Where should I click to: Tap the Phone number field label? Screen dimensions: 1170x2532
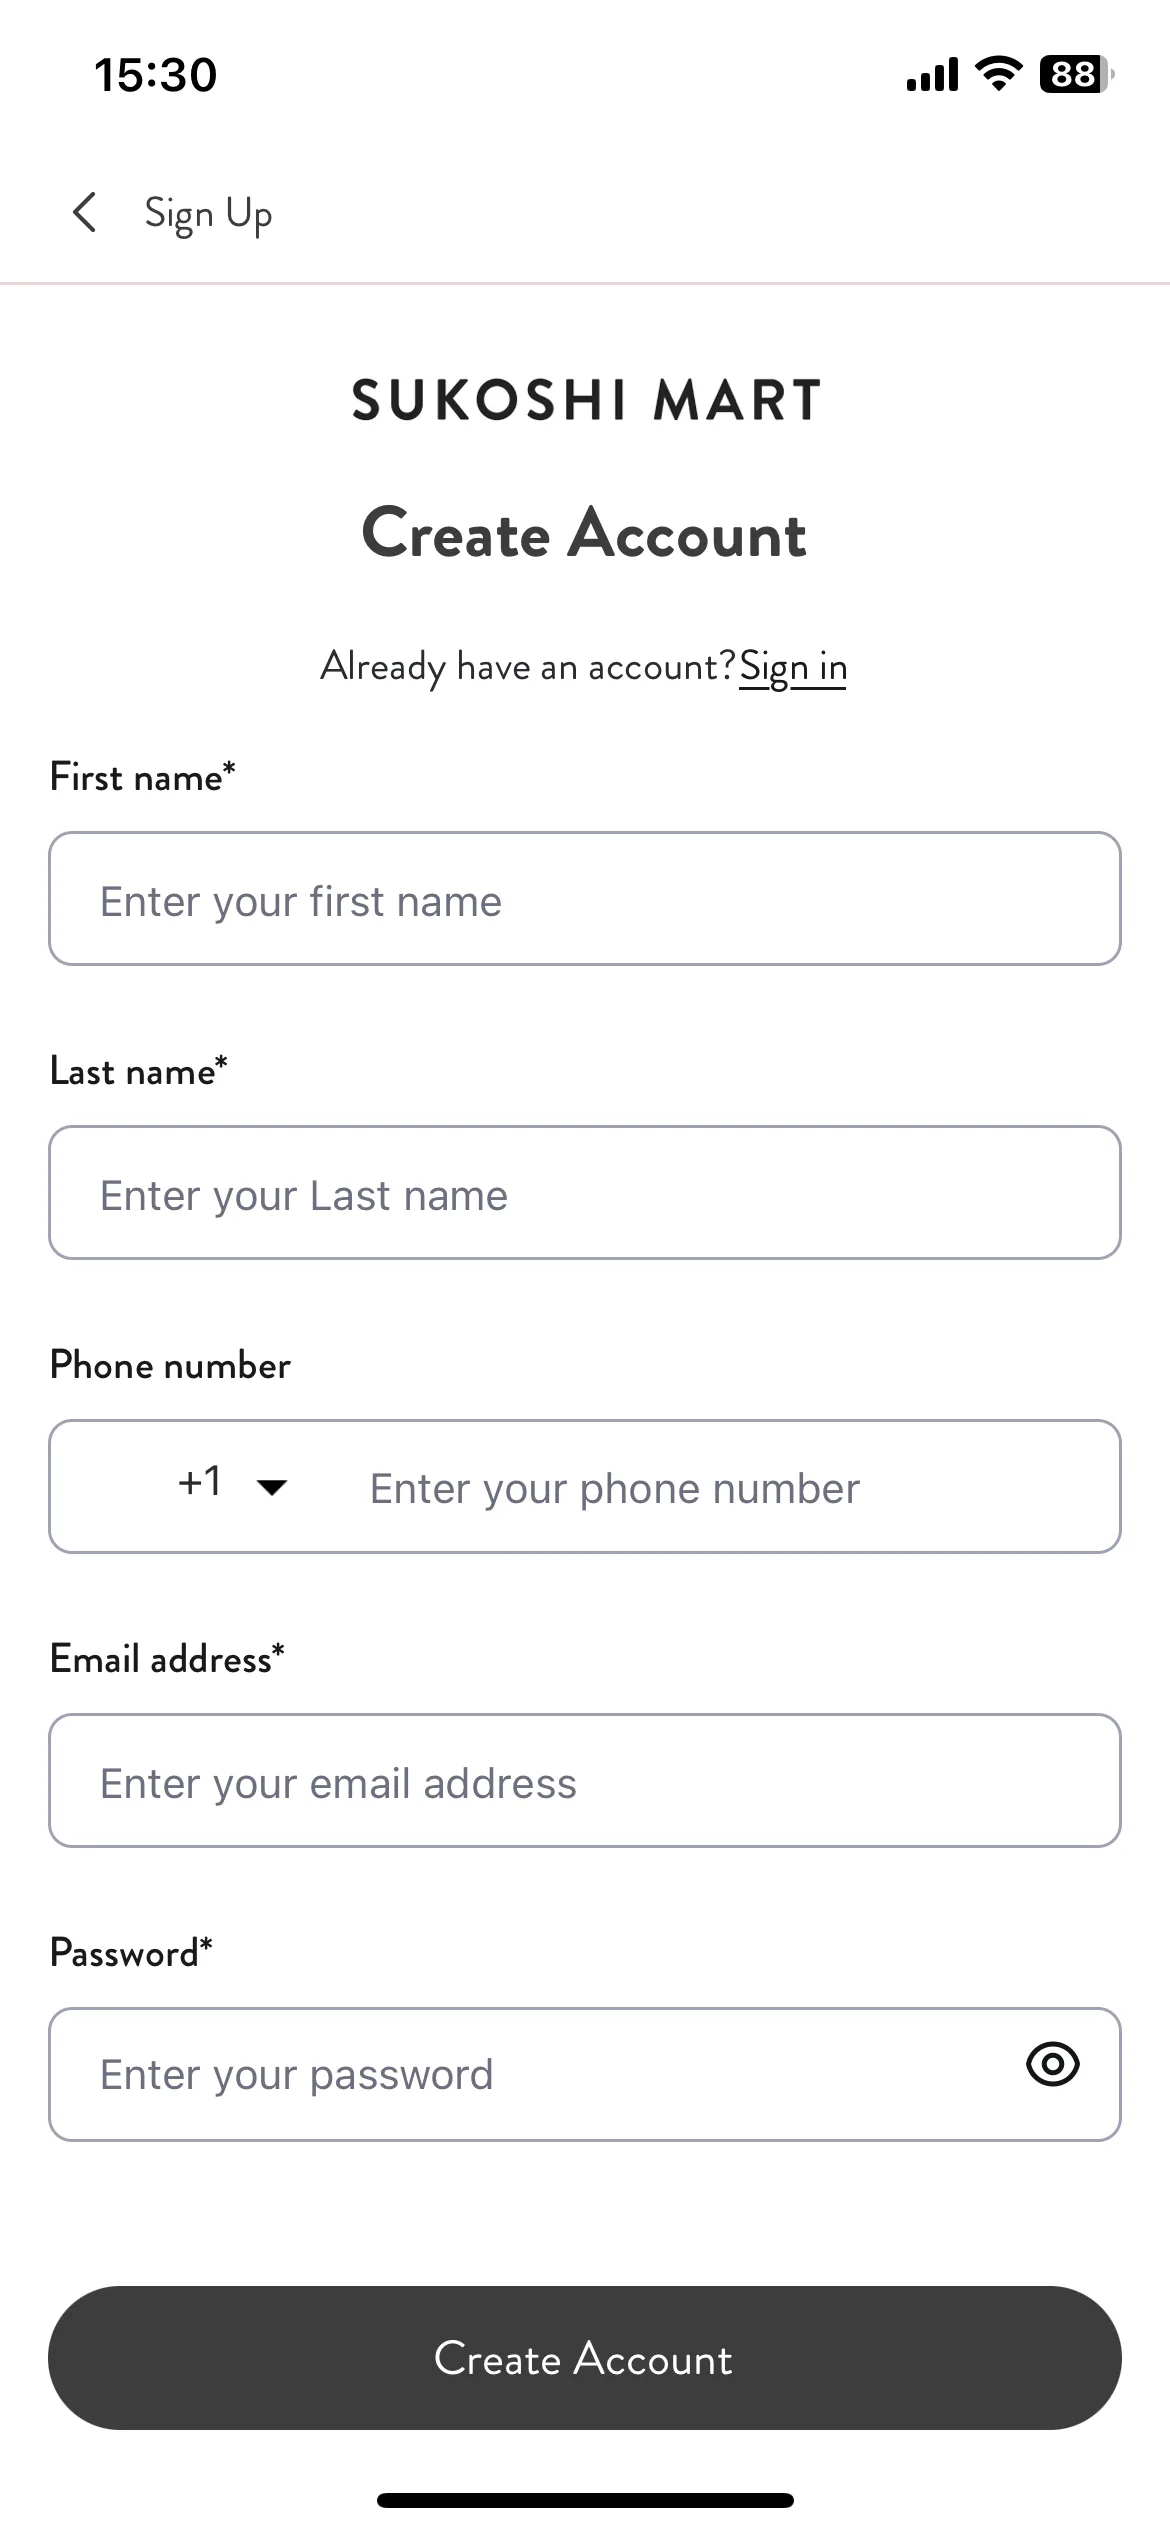(170, 1365)
